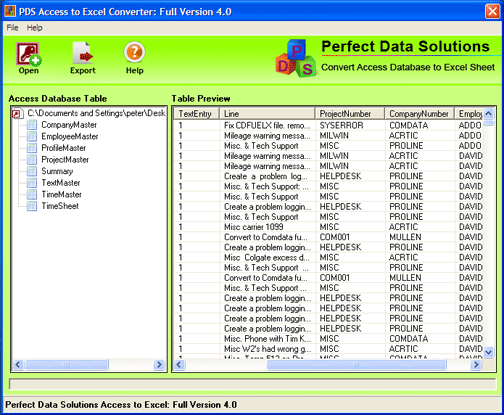
Task: Click the CompanyNumber column header
Action: coord(420,114)
